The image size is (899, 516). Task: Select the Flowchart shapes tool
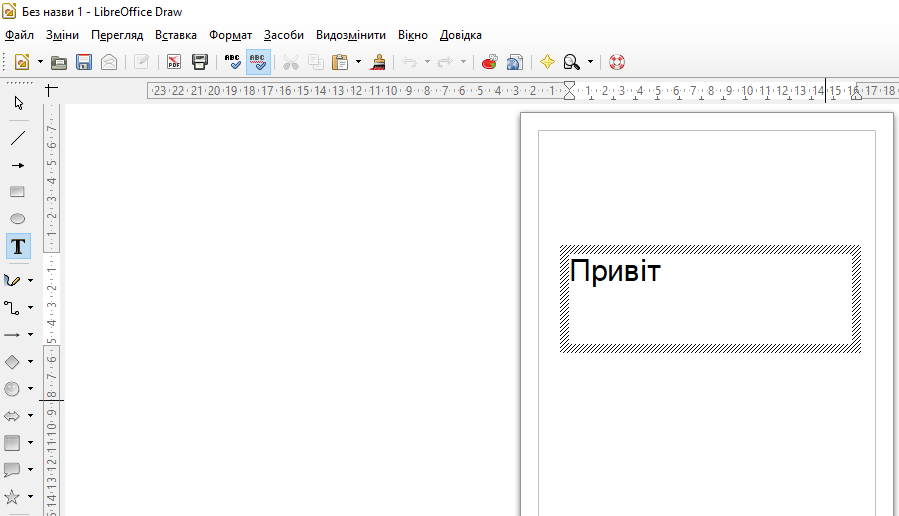click(x=12, y=443)
